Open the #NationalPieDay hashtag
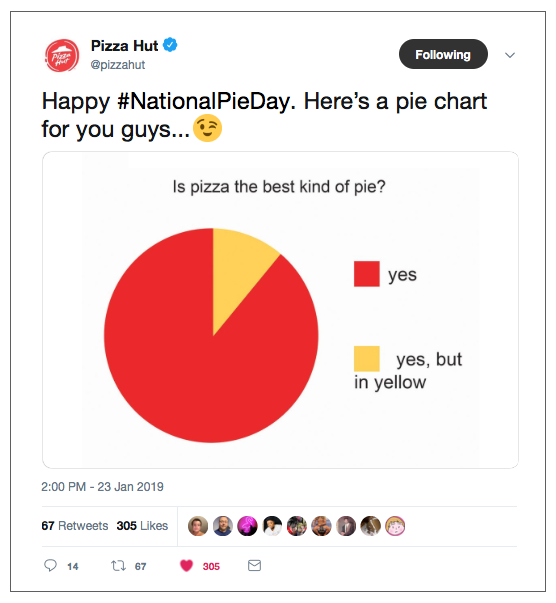Image resolution: width=556 pixels, height=603 pixels. [203, 101]
